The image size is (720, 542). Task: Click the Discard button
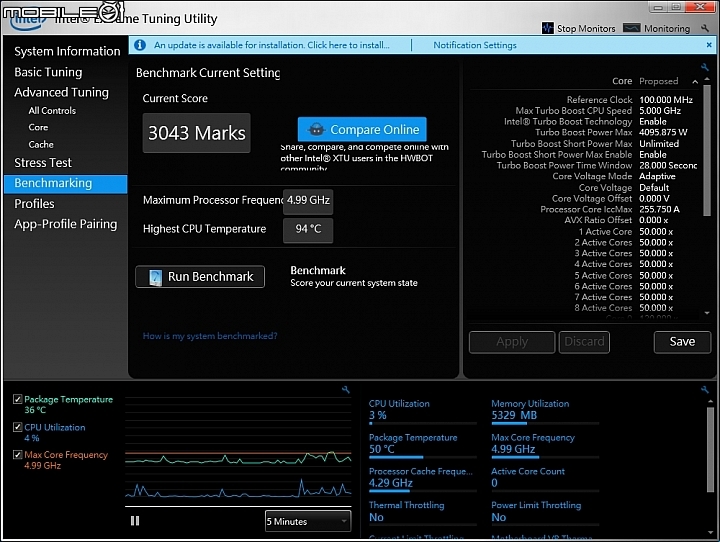584,342
